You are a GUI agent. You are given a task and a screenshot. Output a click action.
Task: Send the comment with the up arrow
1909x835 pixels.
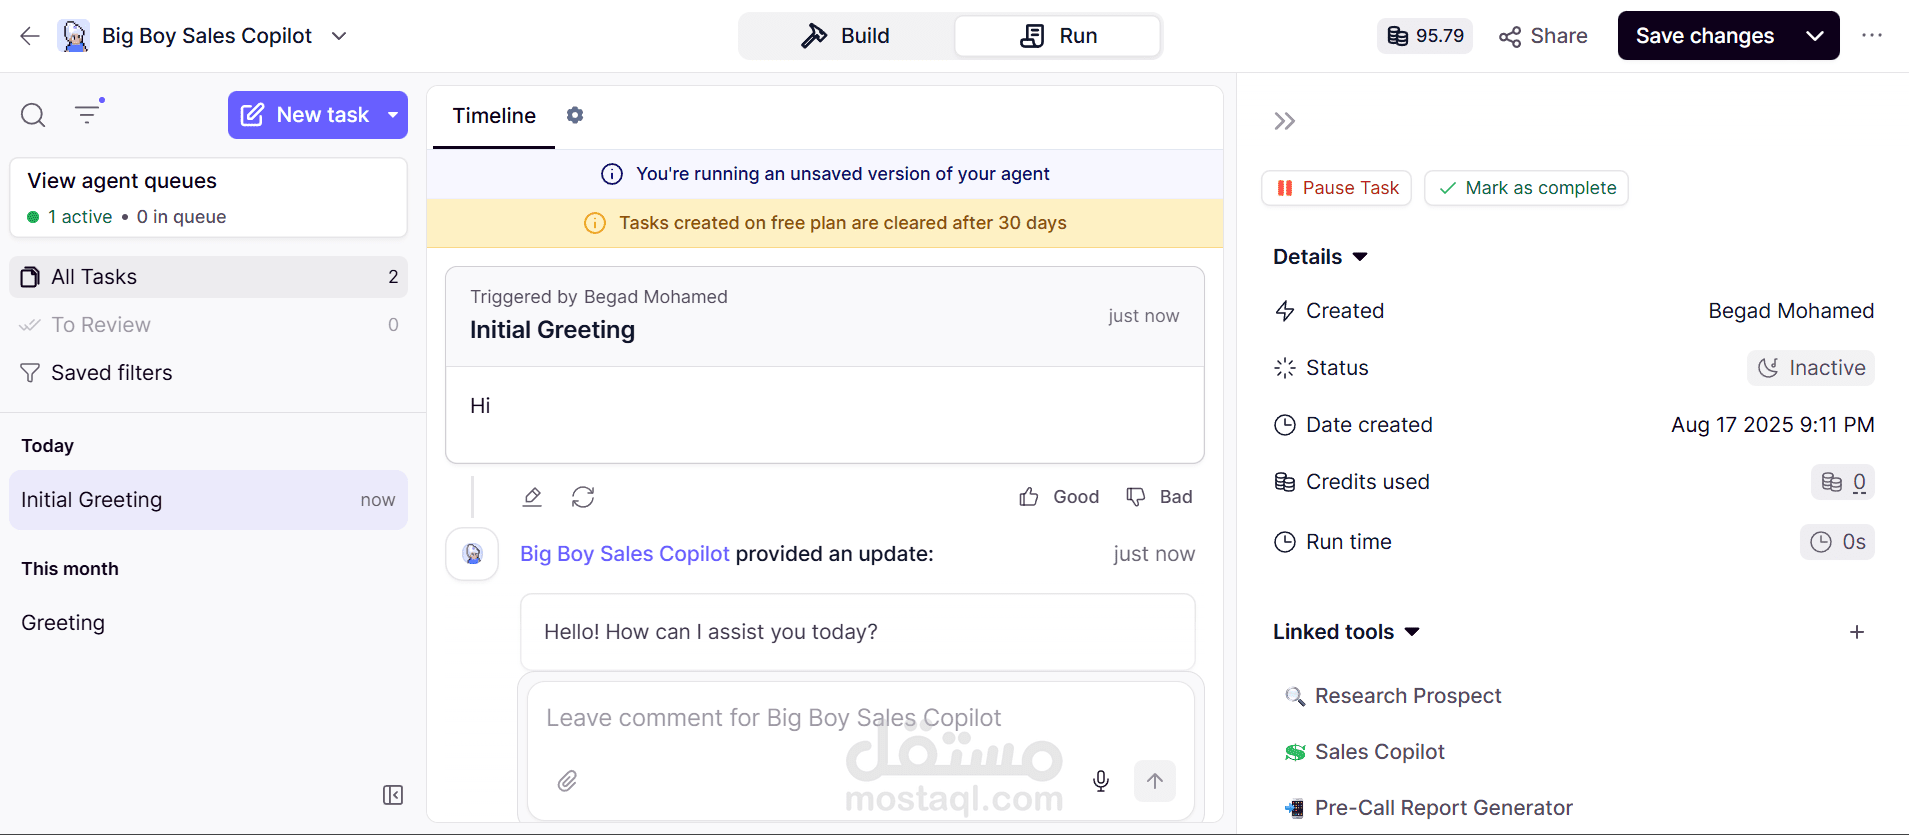pos(1155,781)
